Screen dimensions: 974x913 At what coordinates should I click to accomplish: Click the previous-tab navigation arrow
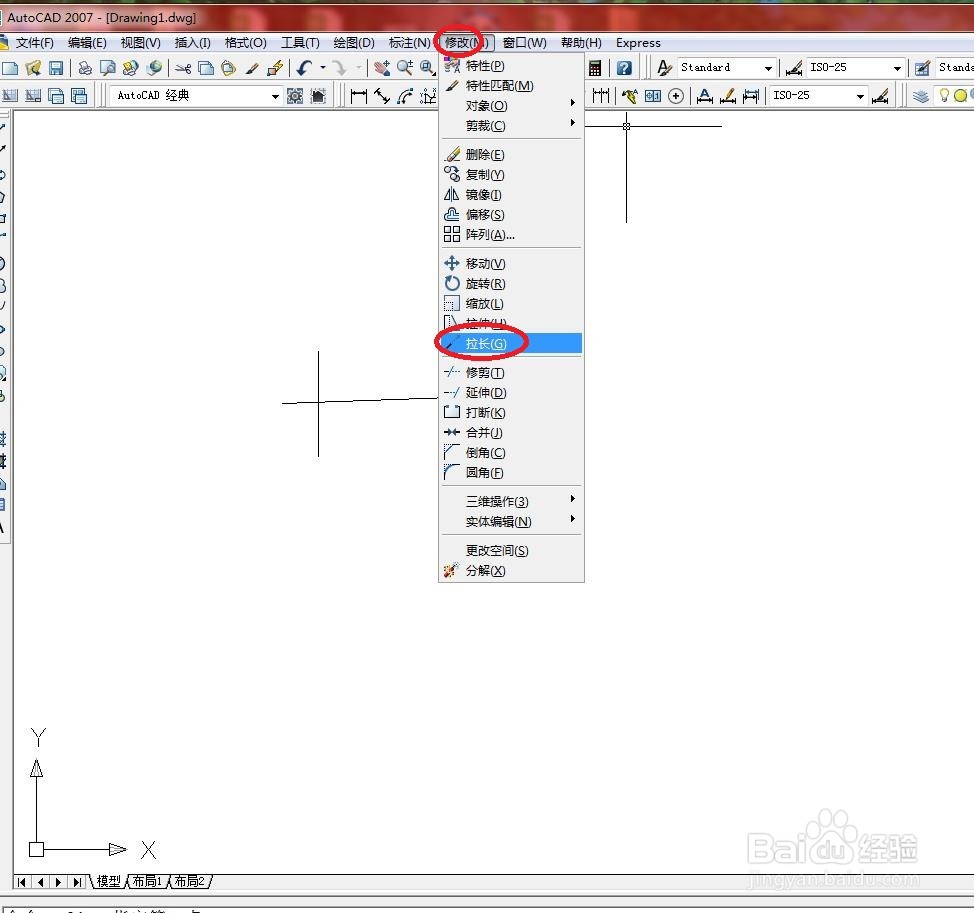coord(40,882)
